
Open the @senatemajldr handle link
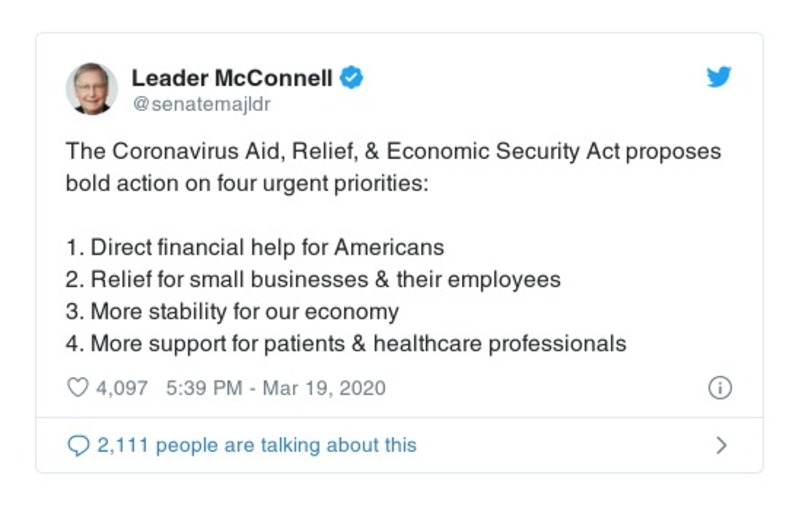(201, 104)
